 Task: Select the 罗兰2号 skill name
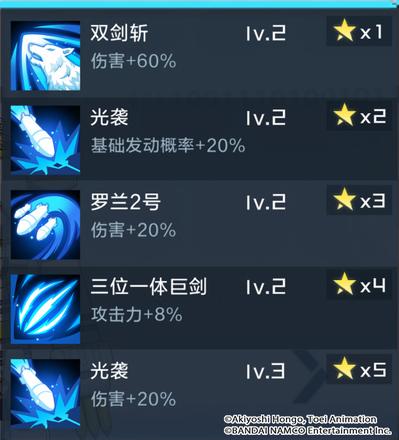click(126, 202)
